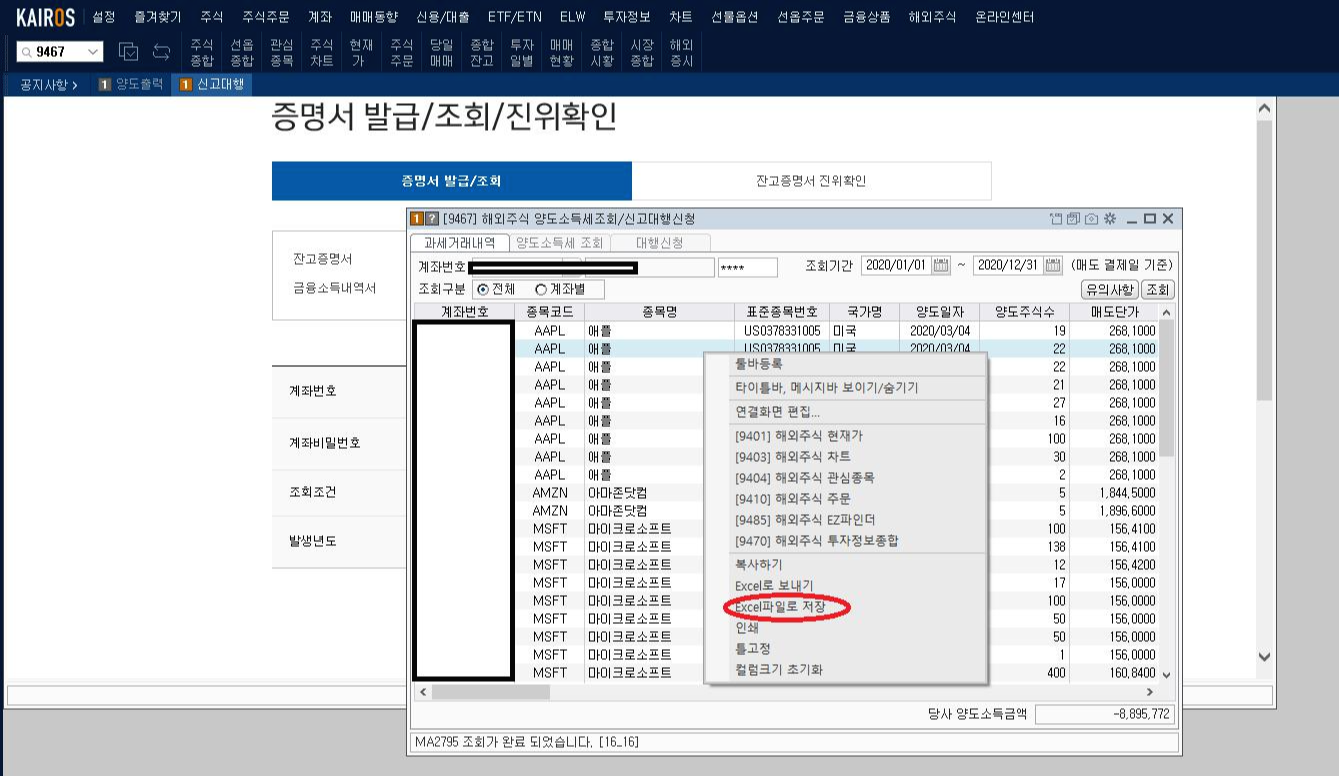Screen dimensions: 1339x776
Task: Click the 종목코드 column header
Action: tap(549, 312)
